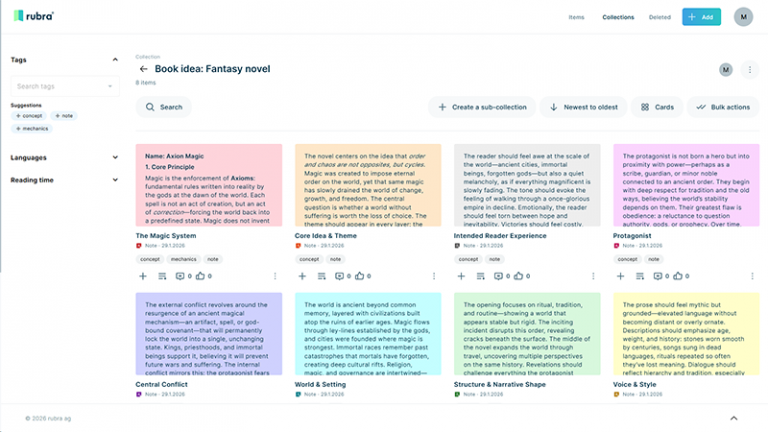Add the 'mechanics' suggested tag filter

[x=31, y=129]
